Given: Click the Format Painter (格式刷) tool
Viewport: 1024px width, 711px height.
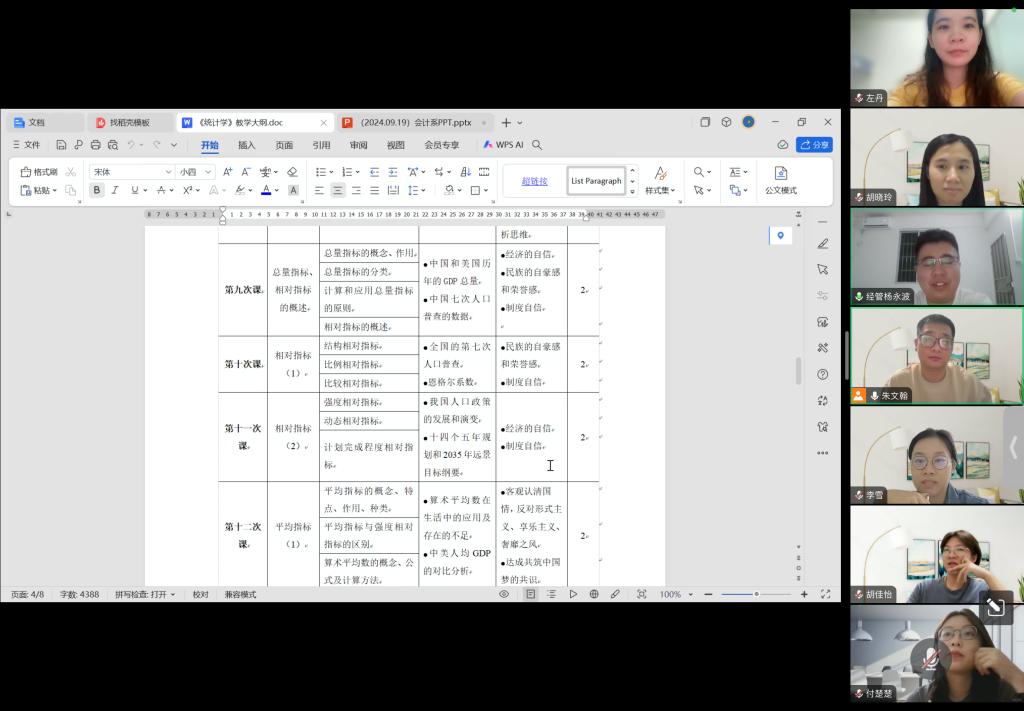Looking at the screenshot, I should tap(40, 172).
